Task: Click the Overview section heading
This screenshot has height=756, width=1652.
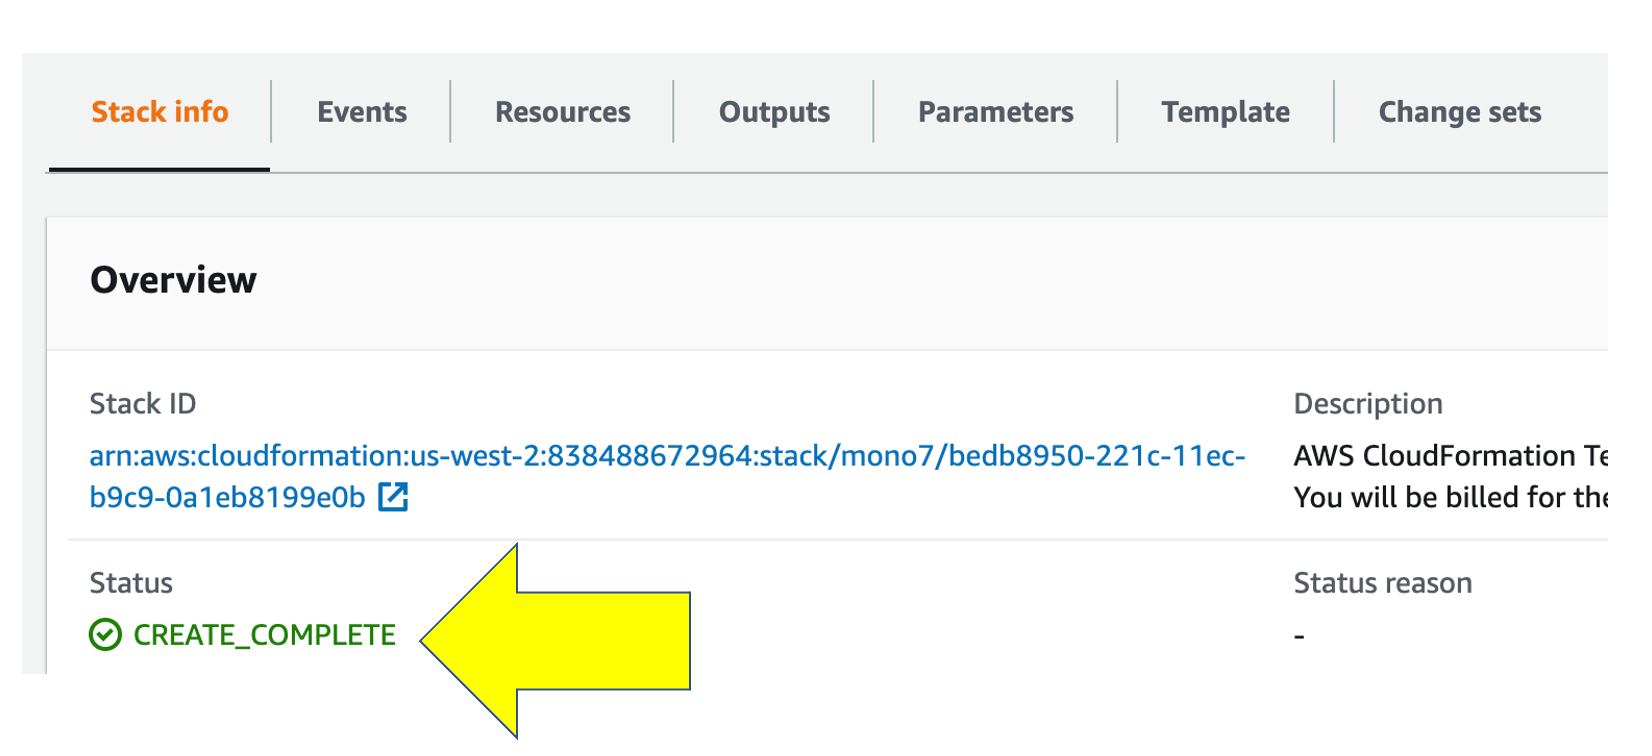Action: click(173, 280)
